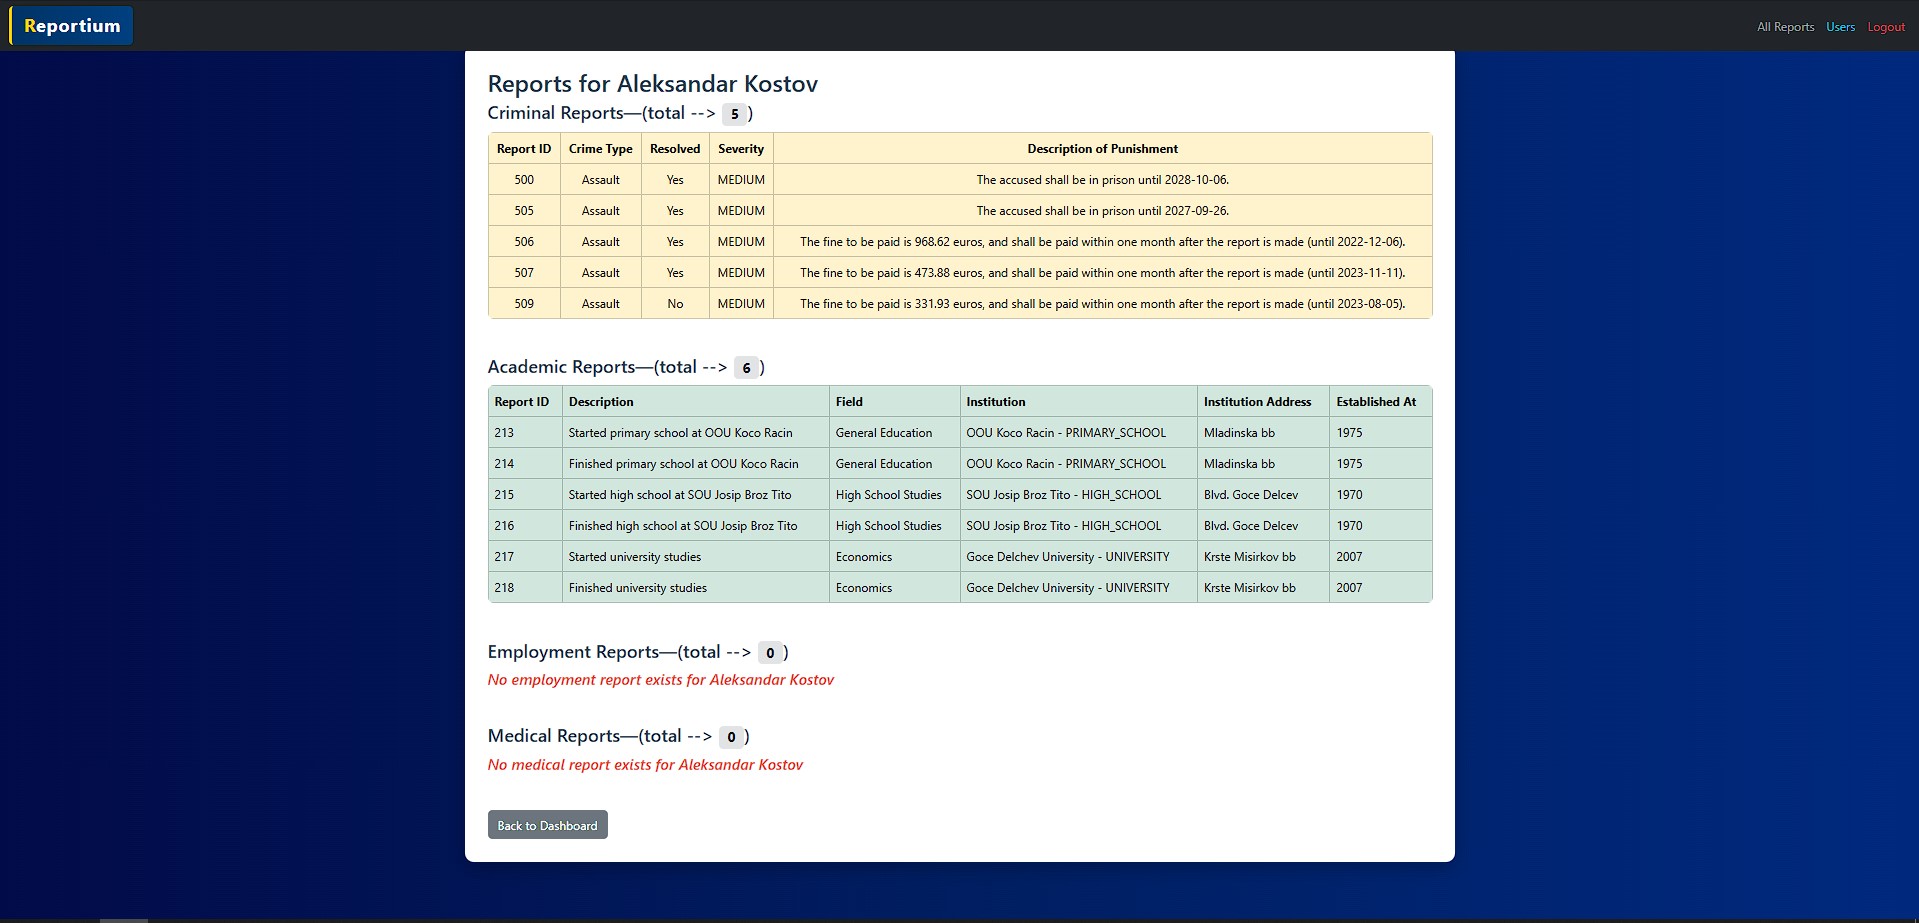Click 'Started primary school at OOU Koco Racin'
This screenshot has height=923, width=1919.
(x=680, y=433)
